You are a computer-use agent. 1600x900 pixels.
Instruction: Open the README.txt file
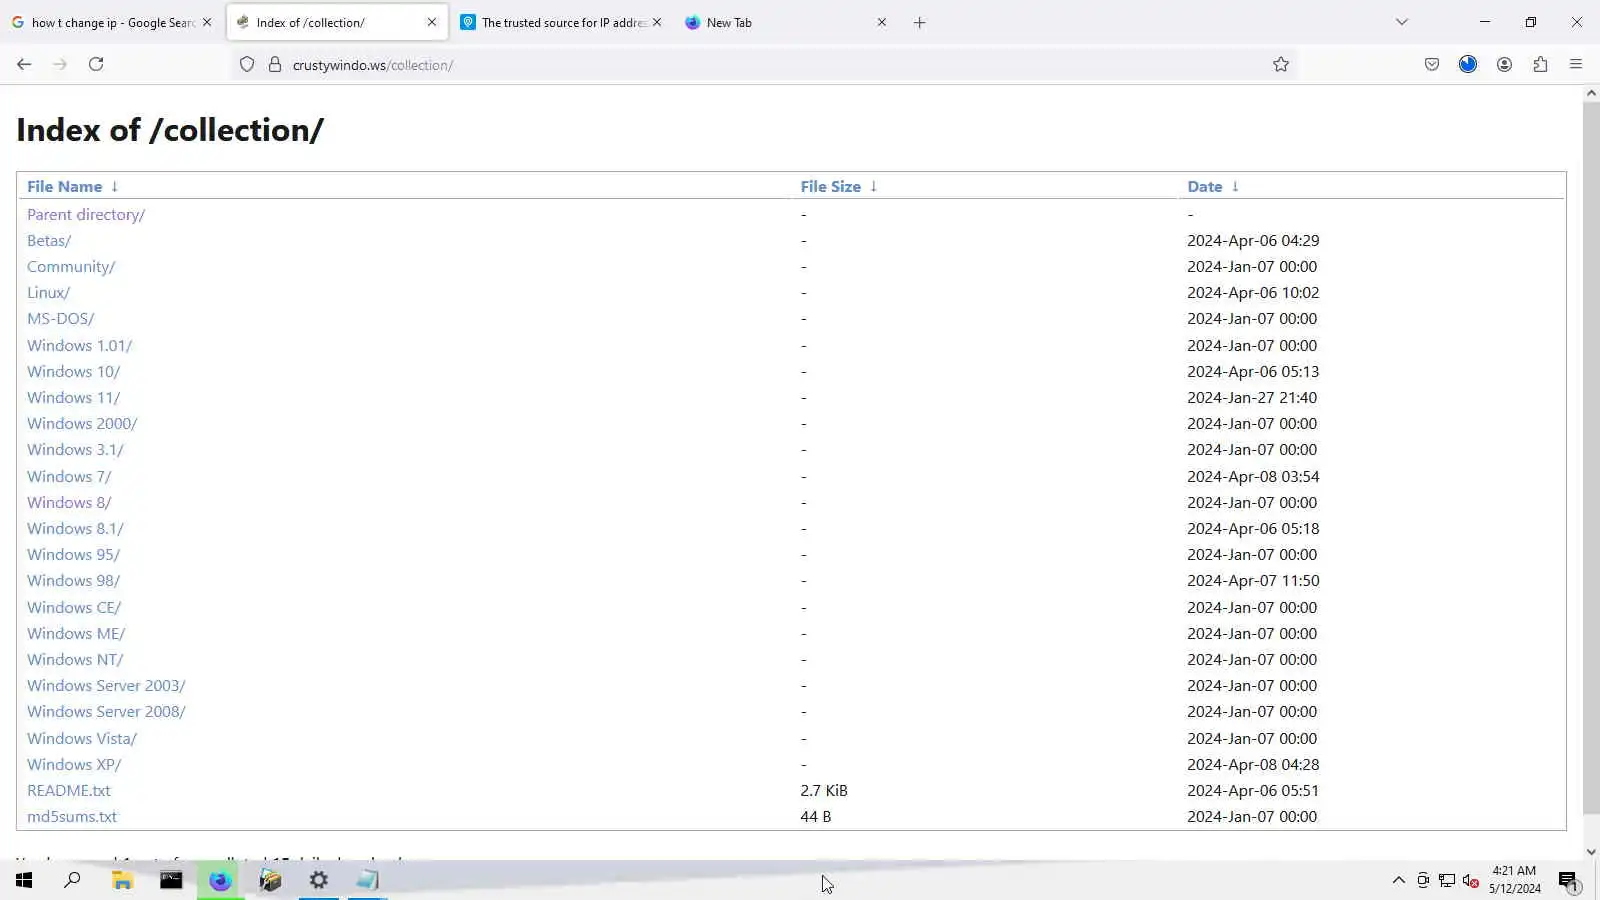click(69, 791)
